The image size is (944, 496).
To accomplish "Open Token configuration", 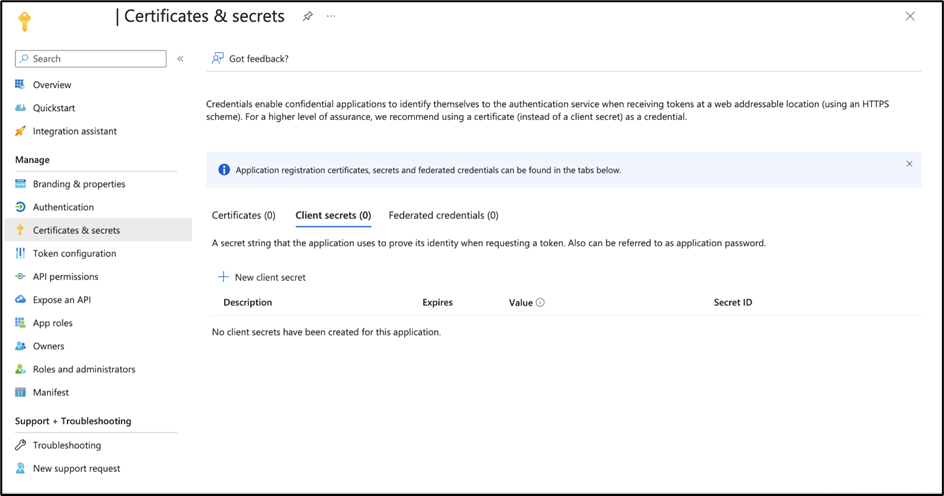I will click(x=74, y=253).
